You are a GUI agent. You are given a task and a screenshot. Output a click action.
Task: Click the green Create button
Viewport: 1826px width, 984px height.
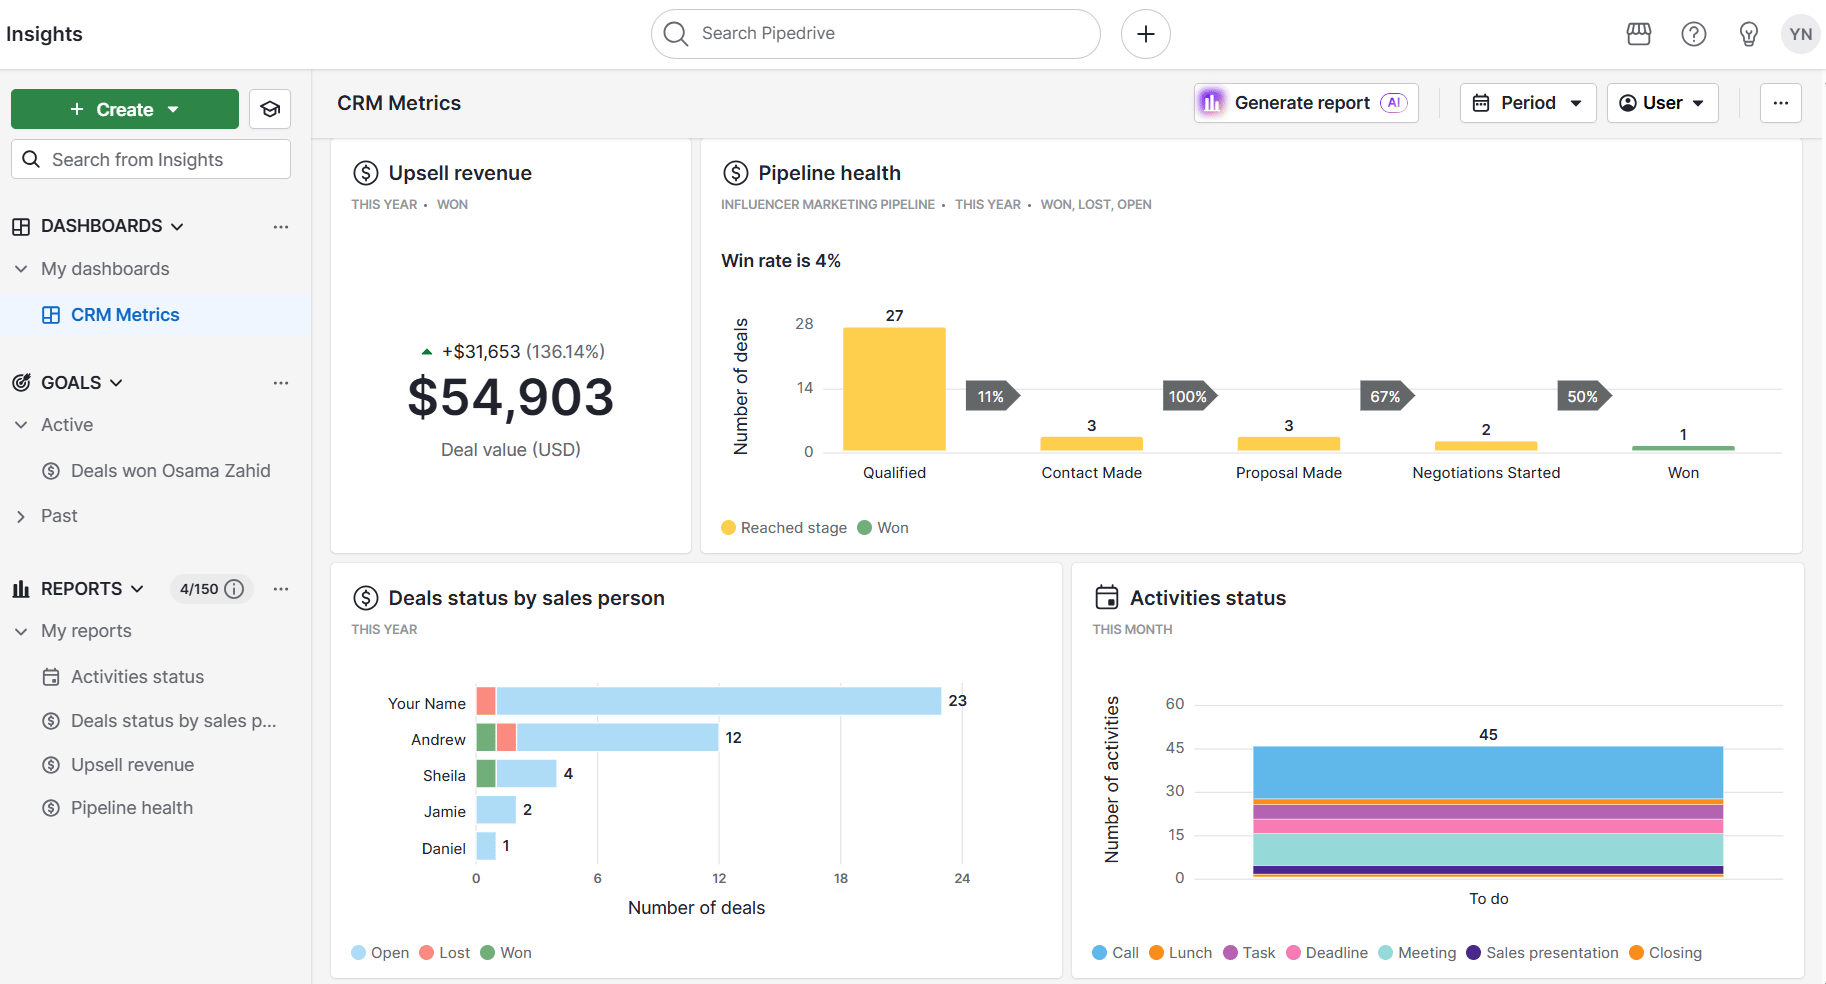pyautogui.click(x=124, y=109)
